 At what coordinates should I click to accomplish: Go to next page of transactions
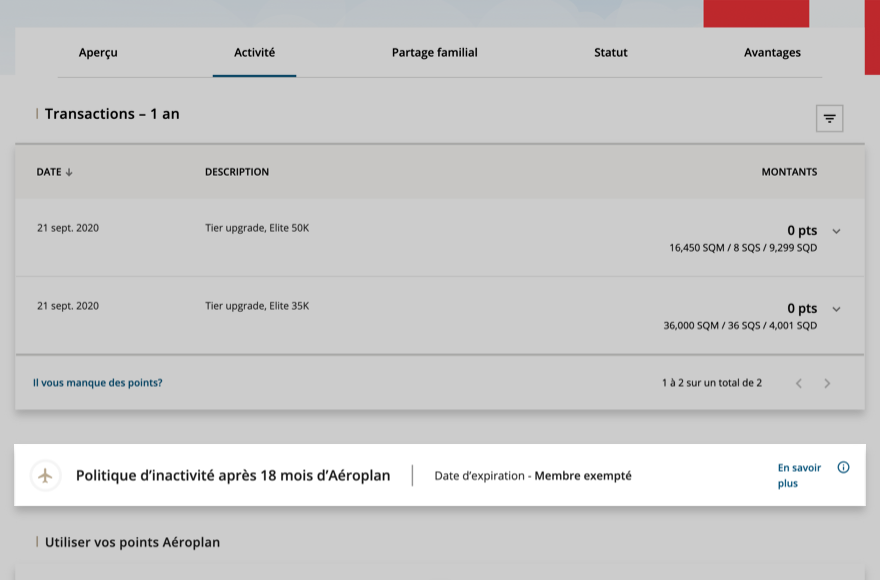click(827, 383)
